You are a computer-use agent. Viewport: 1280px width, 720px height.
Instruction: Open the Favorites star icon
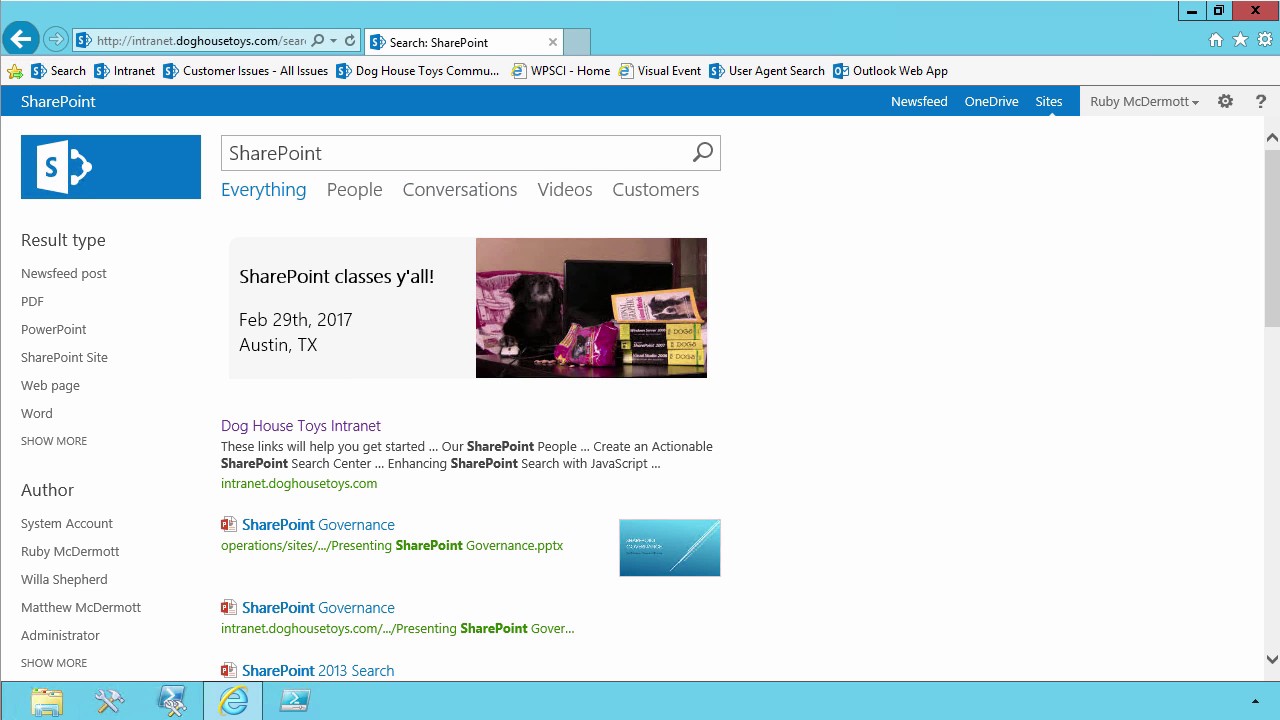[x=1241, y=40]
